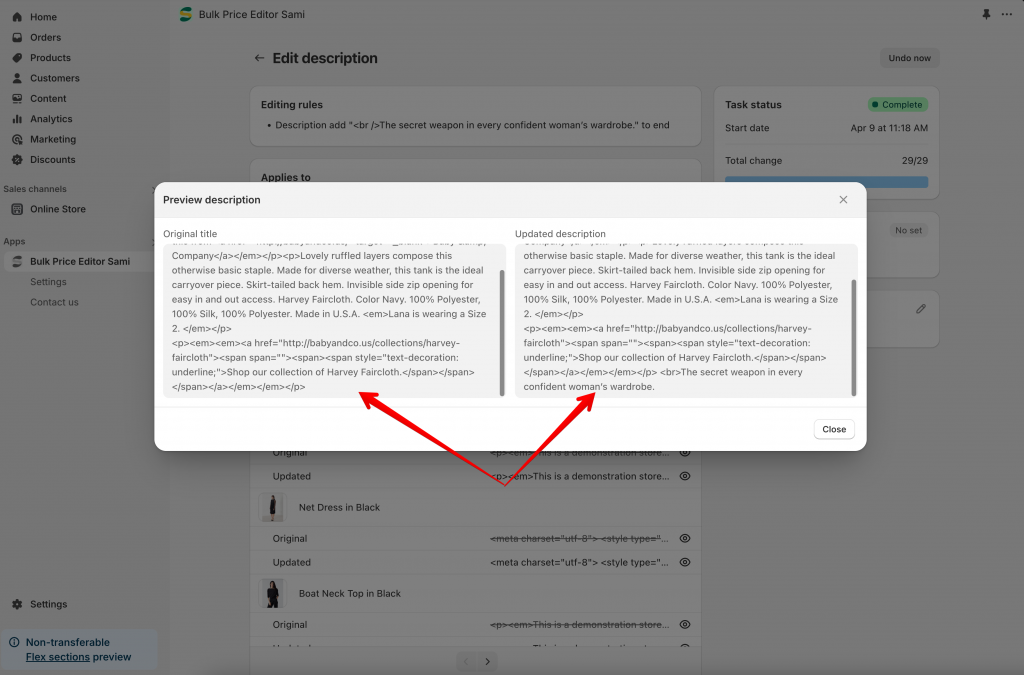The width and height of the screenshot is (1024, 675).
Task: Click the Bulk Price Editor Sami logo in the header
Action: pos(186,14)
